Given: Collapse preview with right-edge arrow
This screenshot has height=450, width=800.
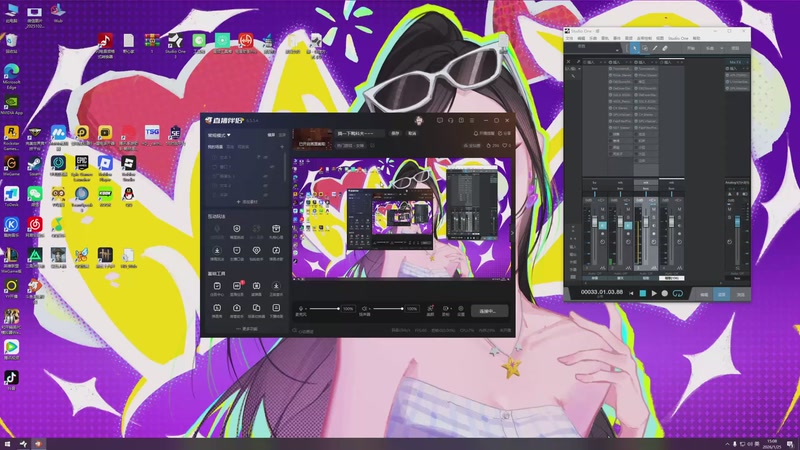Looking at the screenshot, I should point(512,233).
